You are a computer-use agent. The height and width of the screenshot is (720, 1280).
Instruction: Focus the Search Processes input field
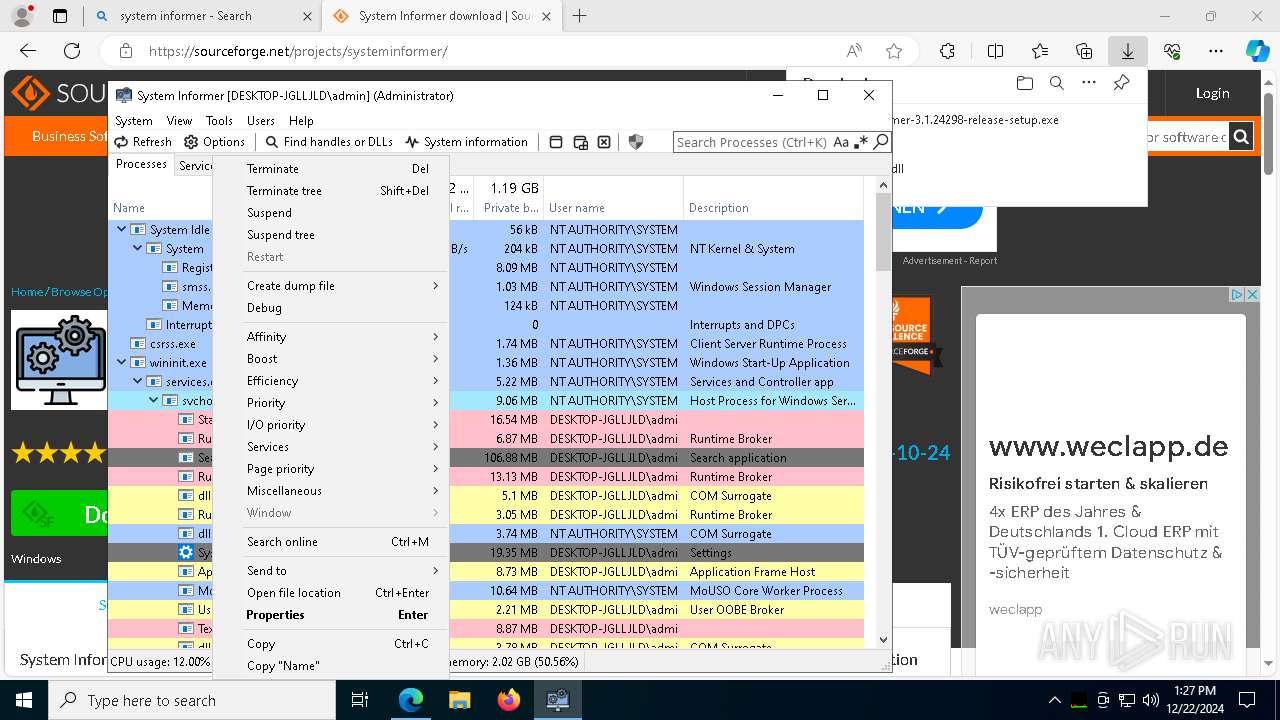[x=753, y=142]
